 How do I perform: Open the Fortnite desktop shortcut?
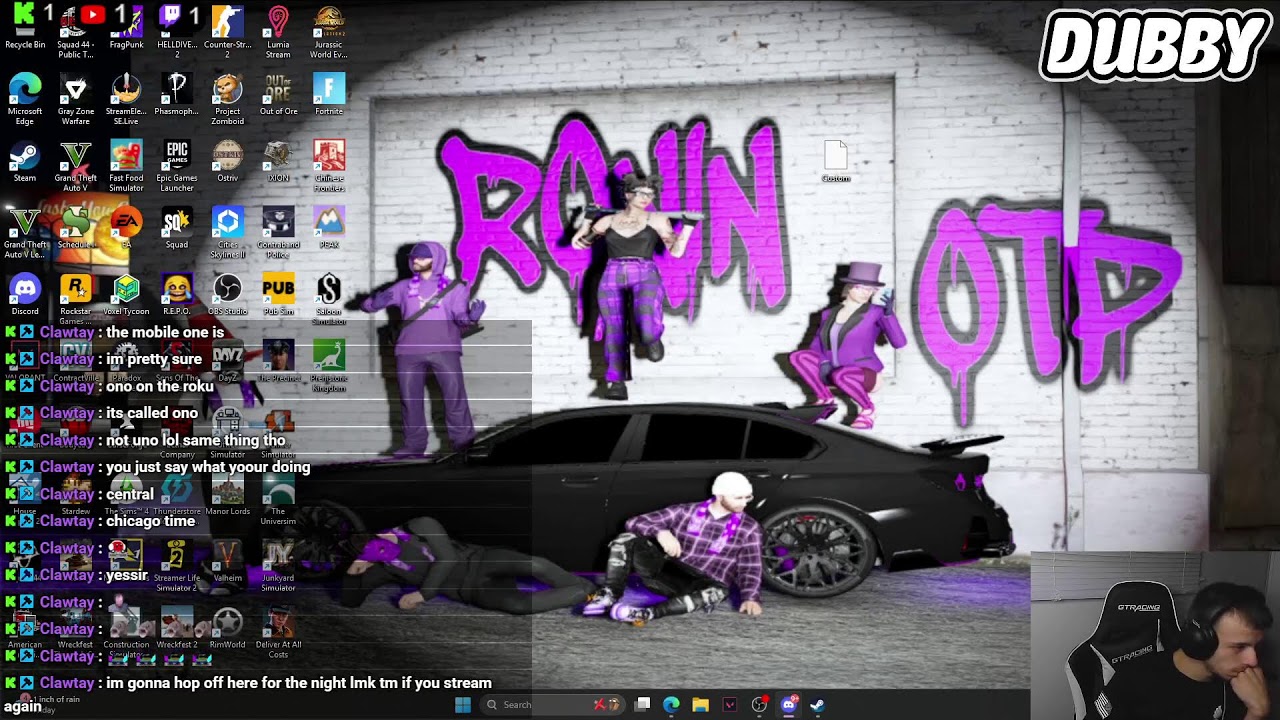pyautogui.click(x=328, y=95)
